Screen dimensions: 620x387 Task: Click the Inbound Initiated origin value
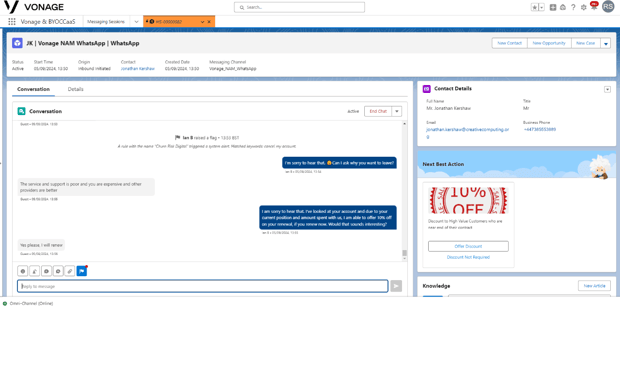[x=94, y=69]
